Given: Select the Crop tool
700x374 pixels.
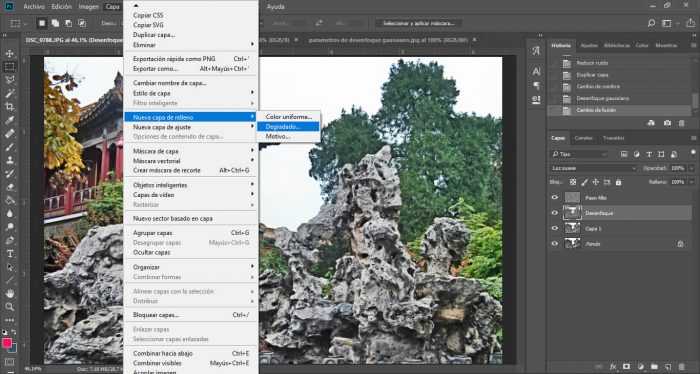Looking at the screenshot, I should point(9,107).
